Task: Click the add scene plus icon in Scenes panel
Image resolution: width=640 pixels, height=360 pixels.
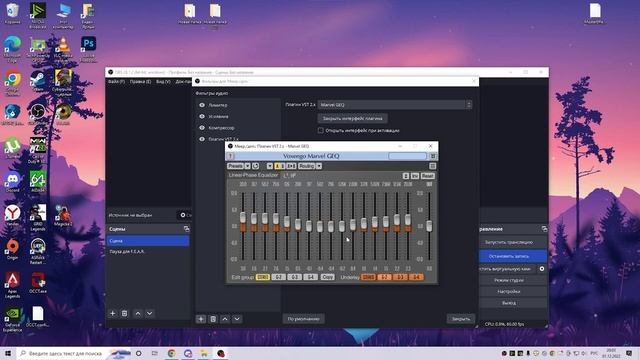Action: point(113,313)
